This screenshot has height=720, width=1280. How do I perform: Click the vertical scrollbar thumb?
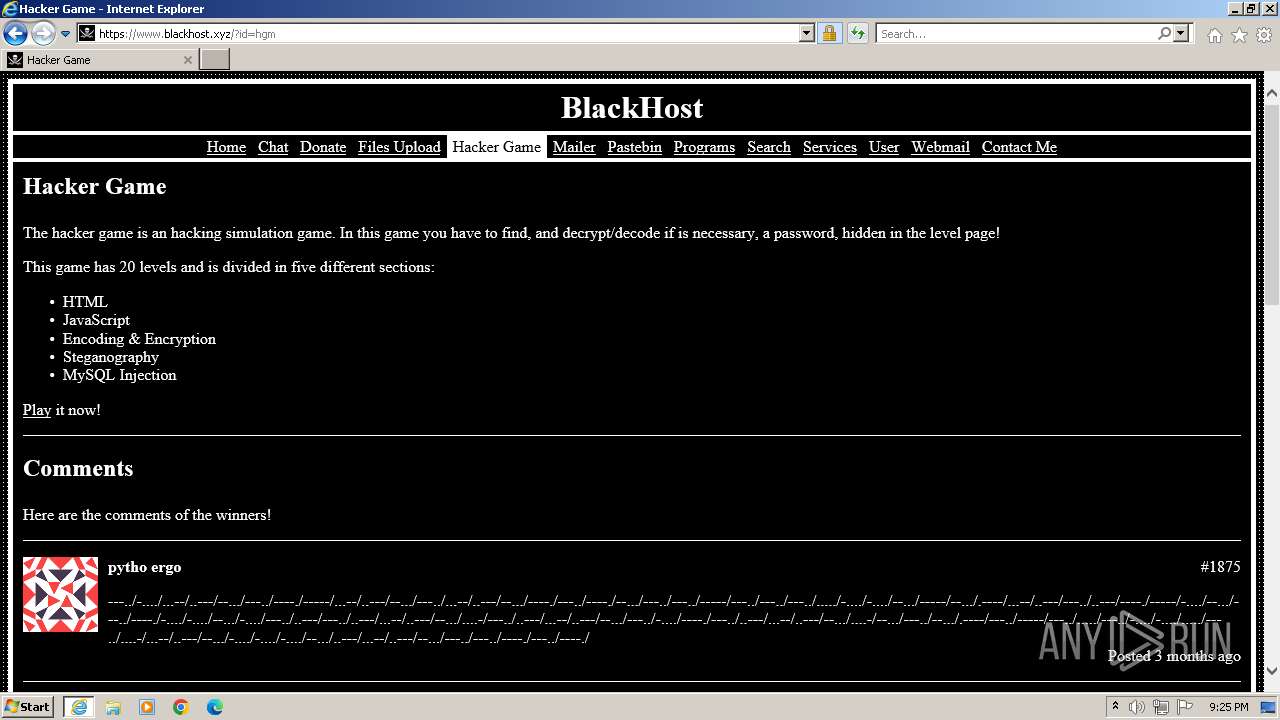(1272, 203)
